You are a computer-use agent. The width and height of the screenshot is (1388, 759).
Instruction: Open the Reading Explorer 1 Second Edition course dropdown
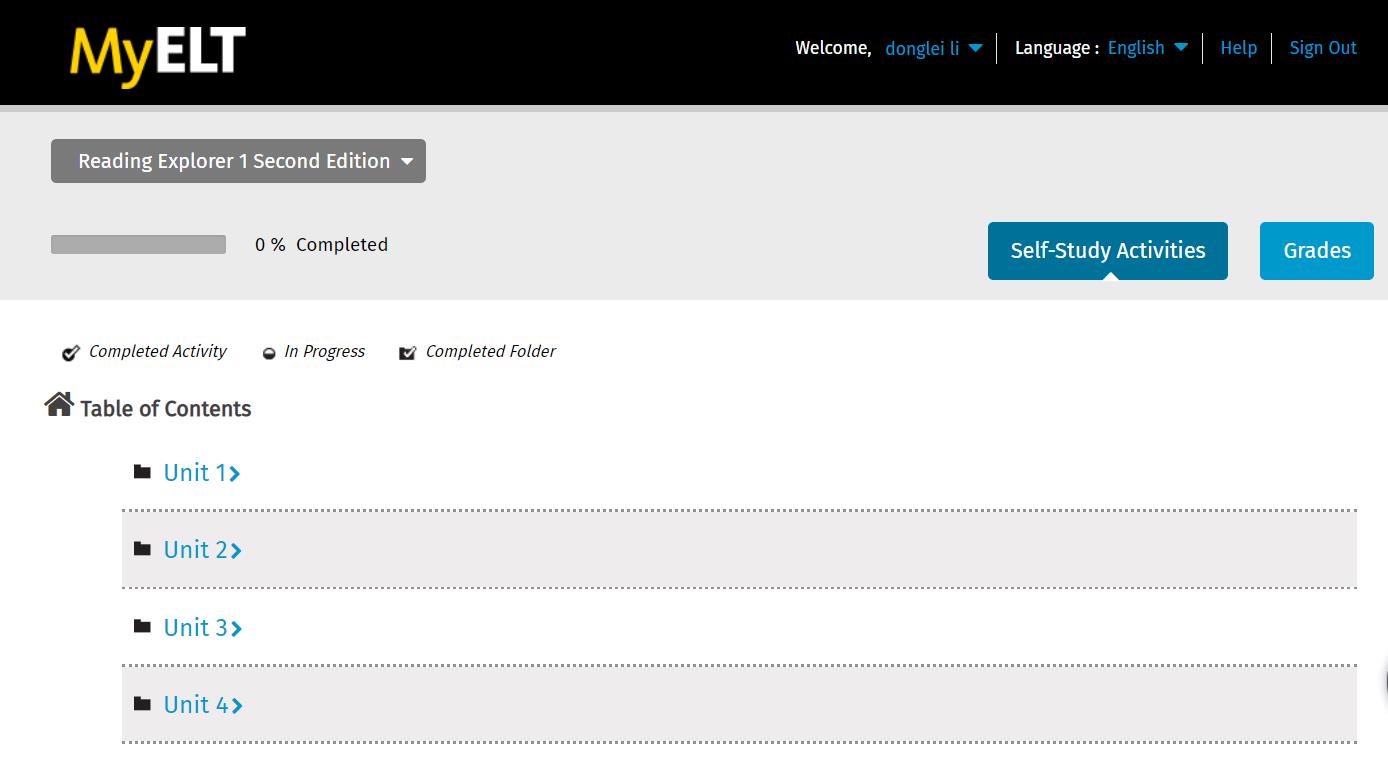pyautogui.click(x=238, y=161)
